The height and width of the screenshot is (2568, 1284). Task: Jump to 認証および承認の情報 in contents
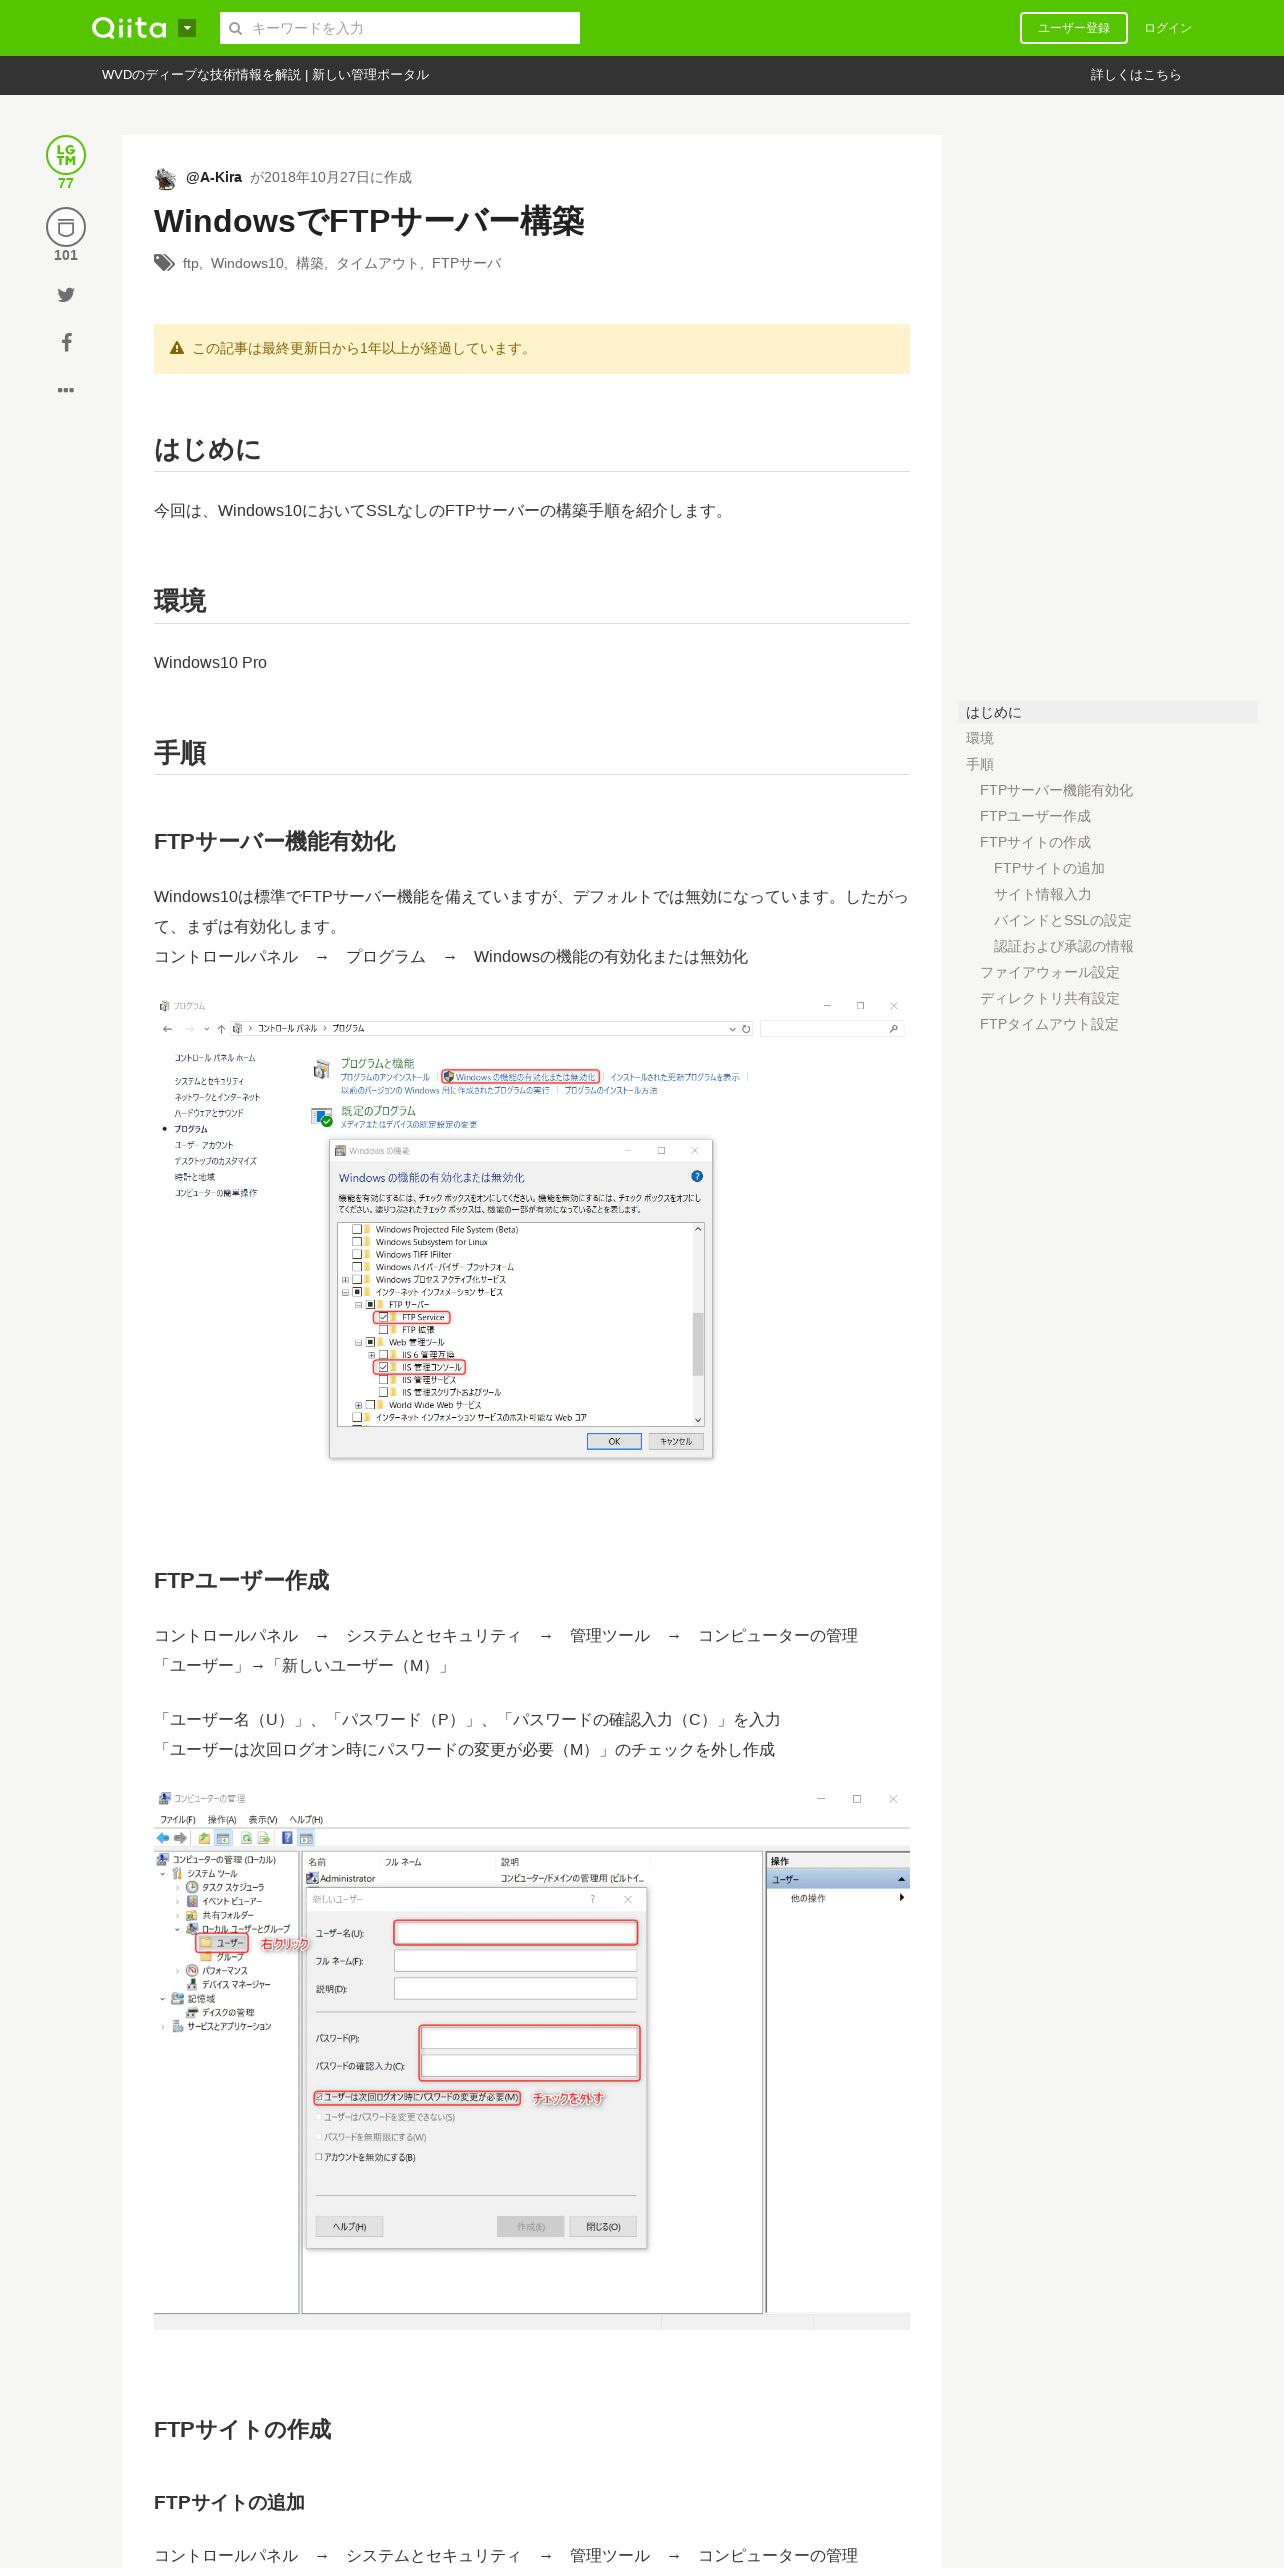[x=1064, y=946]
